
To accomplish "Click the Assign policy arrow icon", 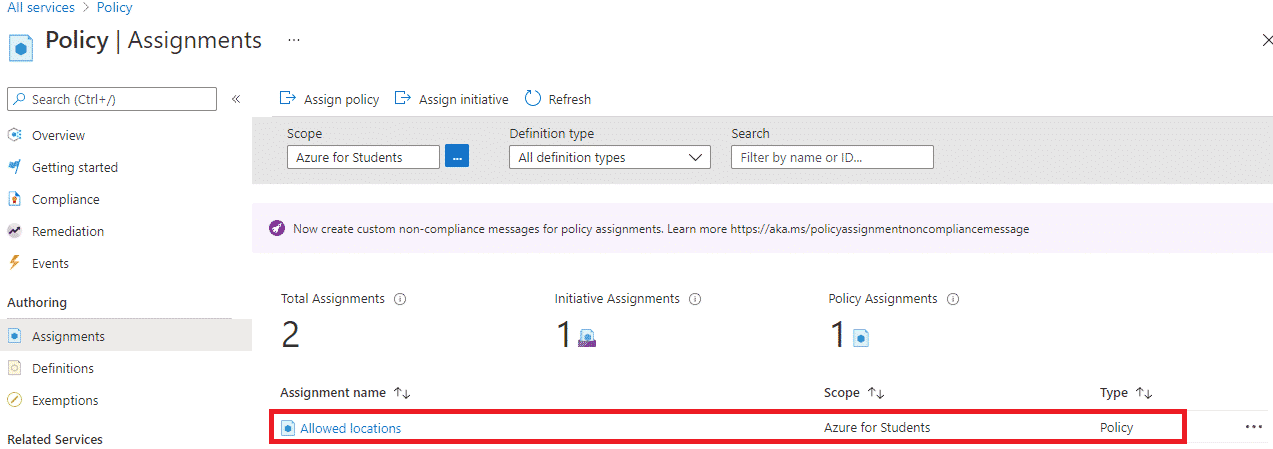I will point(287,98).
